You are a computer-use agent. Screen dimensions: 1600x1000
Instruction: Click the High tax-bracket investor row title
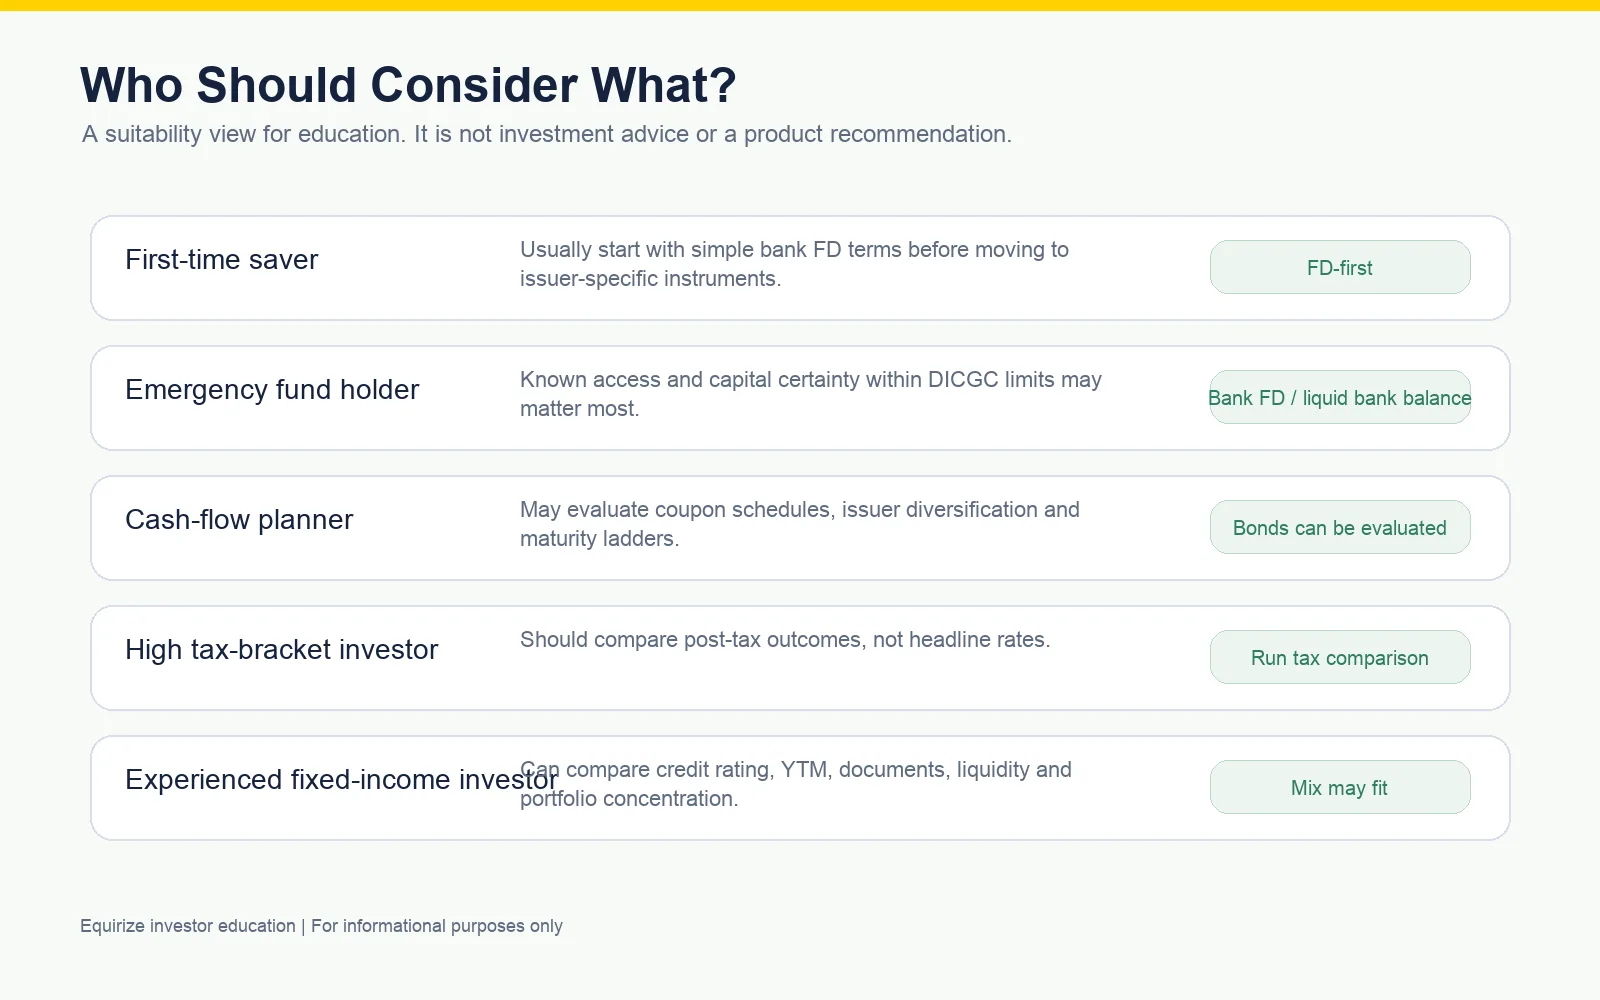click(x=282, y=650)
